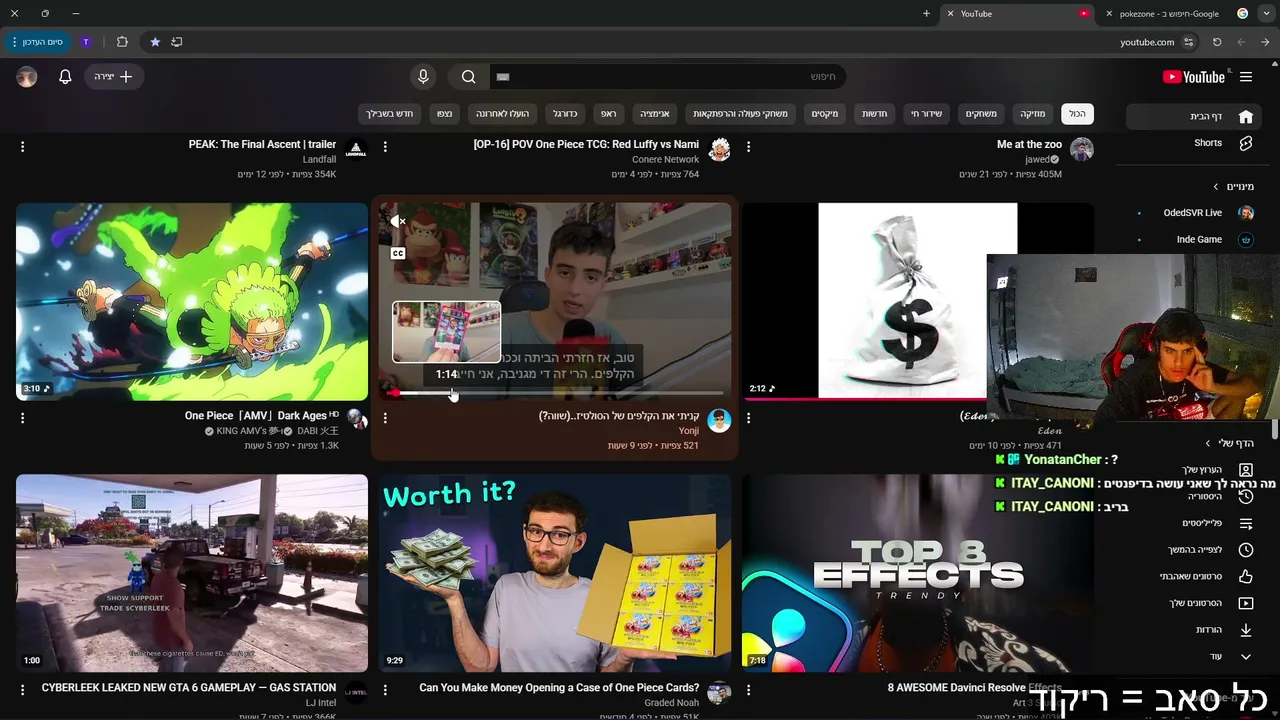
Task: Open the YouTube account avatar menu
Action: click(27, 77)
